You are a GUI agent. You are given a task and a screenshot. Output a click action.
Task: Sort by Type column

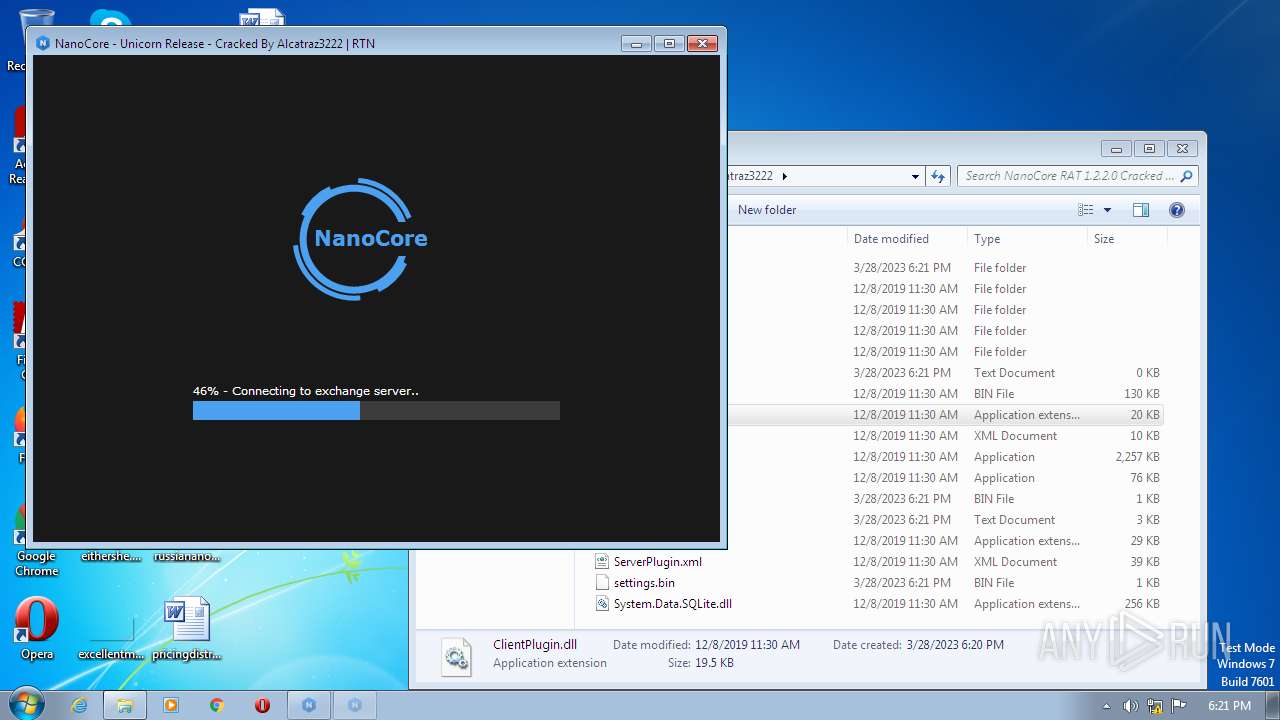(1027, 239)
